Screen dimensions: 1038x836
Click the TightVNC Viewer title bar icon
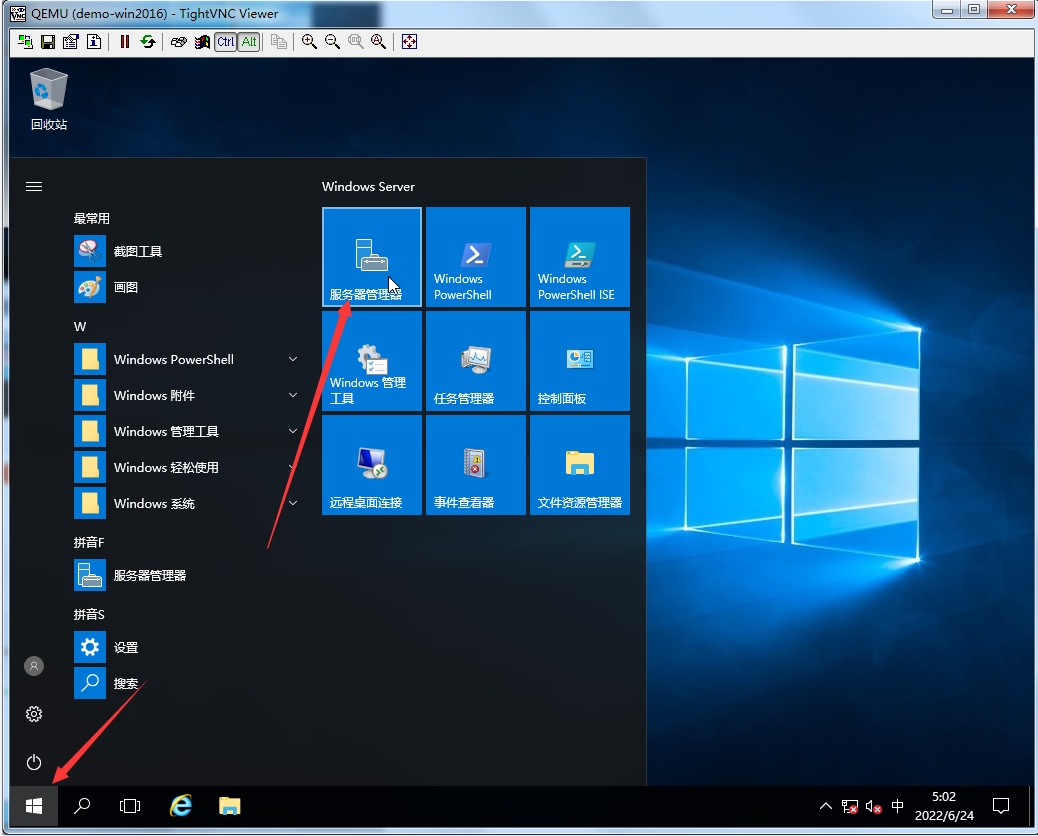click(18, 13)
